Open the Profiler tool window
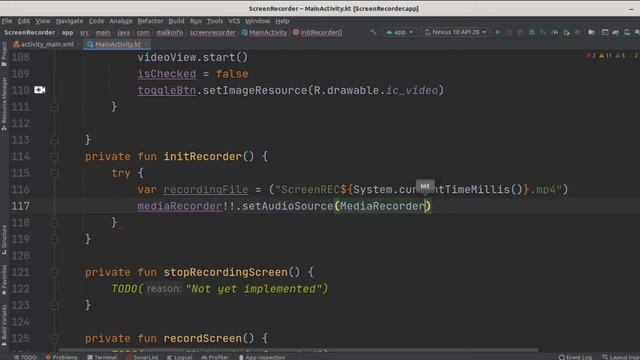Image resolution: width=640 pixels, height=360 pixels. point(215,357)
